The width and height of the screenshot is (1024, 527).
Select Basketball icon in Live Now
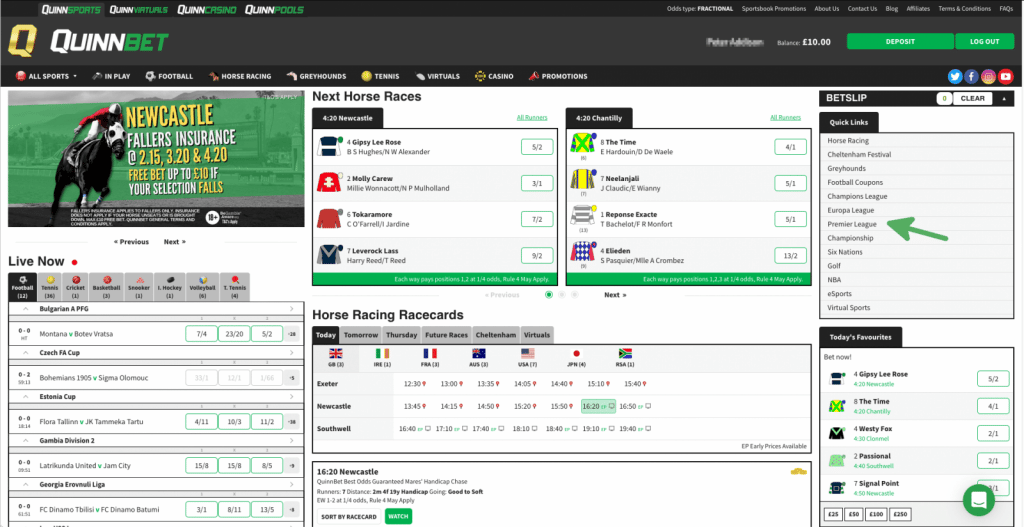[107, 285]
